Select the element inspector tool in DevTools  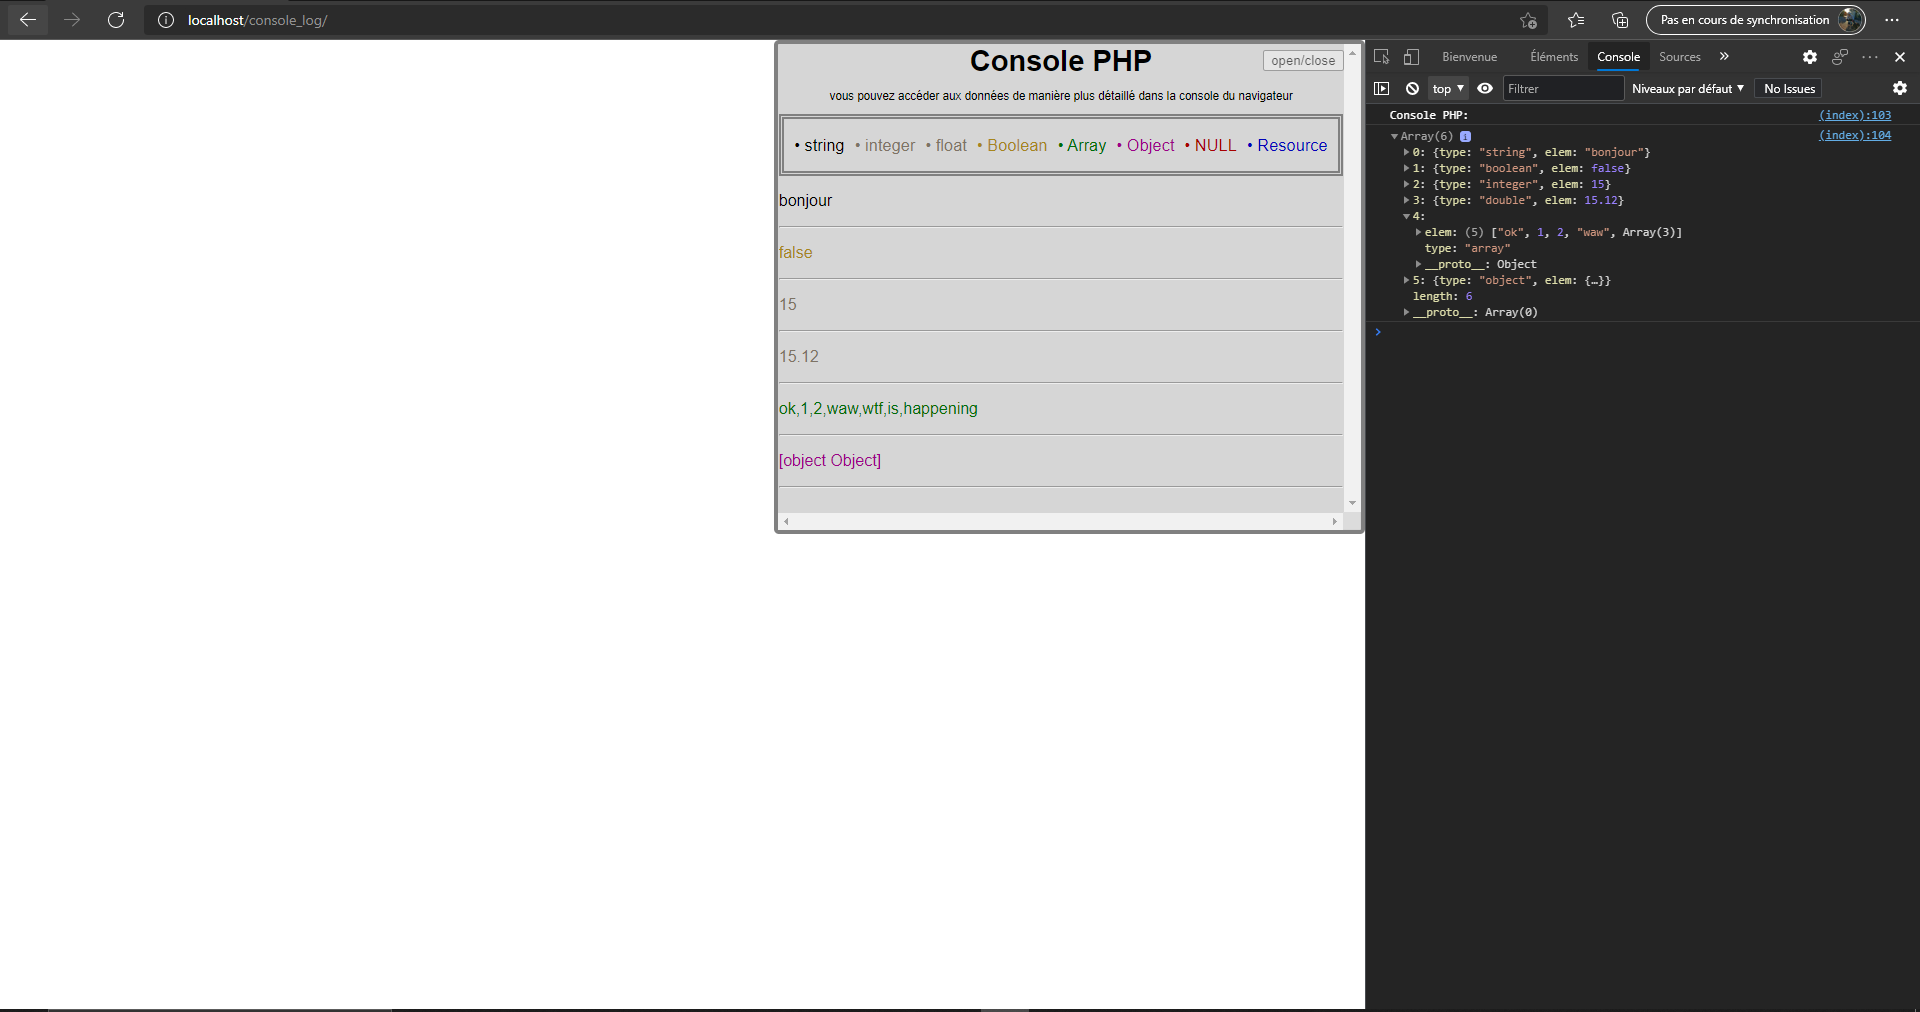1381,57
